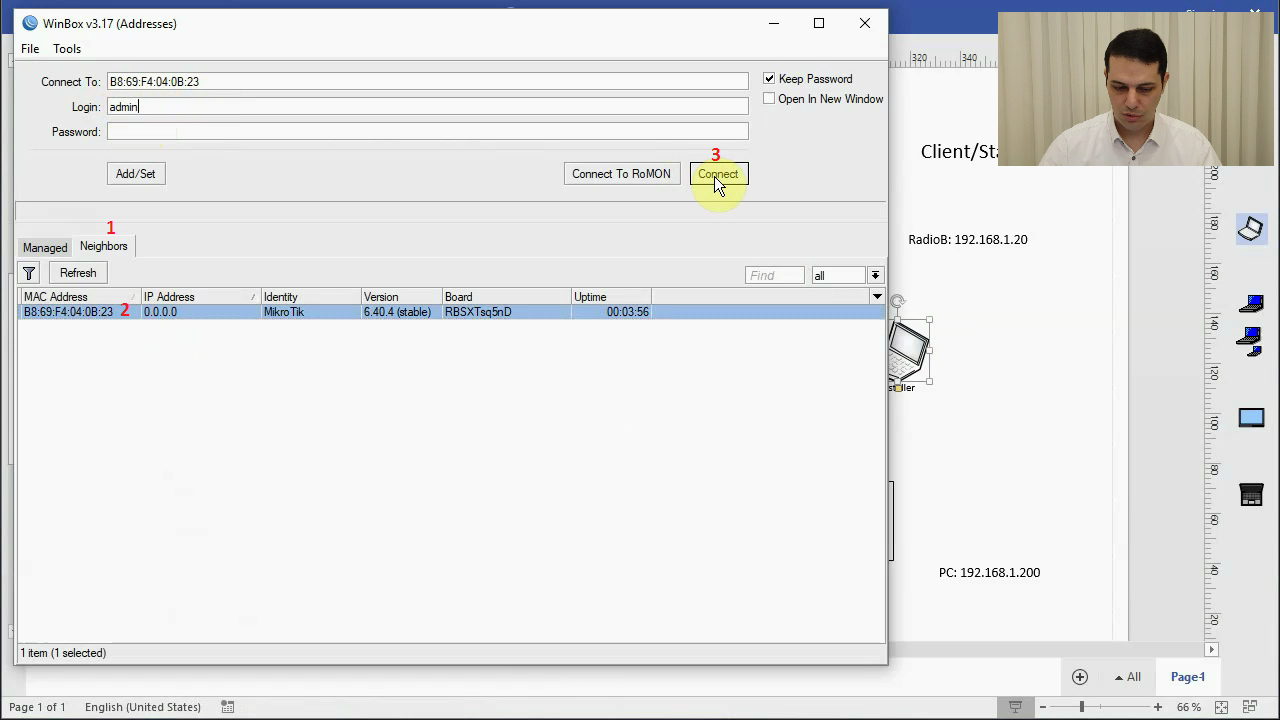Click the Uptime column header

(611, 297)
